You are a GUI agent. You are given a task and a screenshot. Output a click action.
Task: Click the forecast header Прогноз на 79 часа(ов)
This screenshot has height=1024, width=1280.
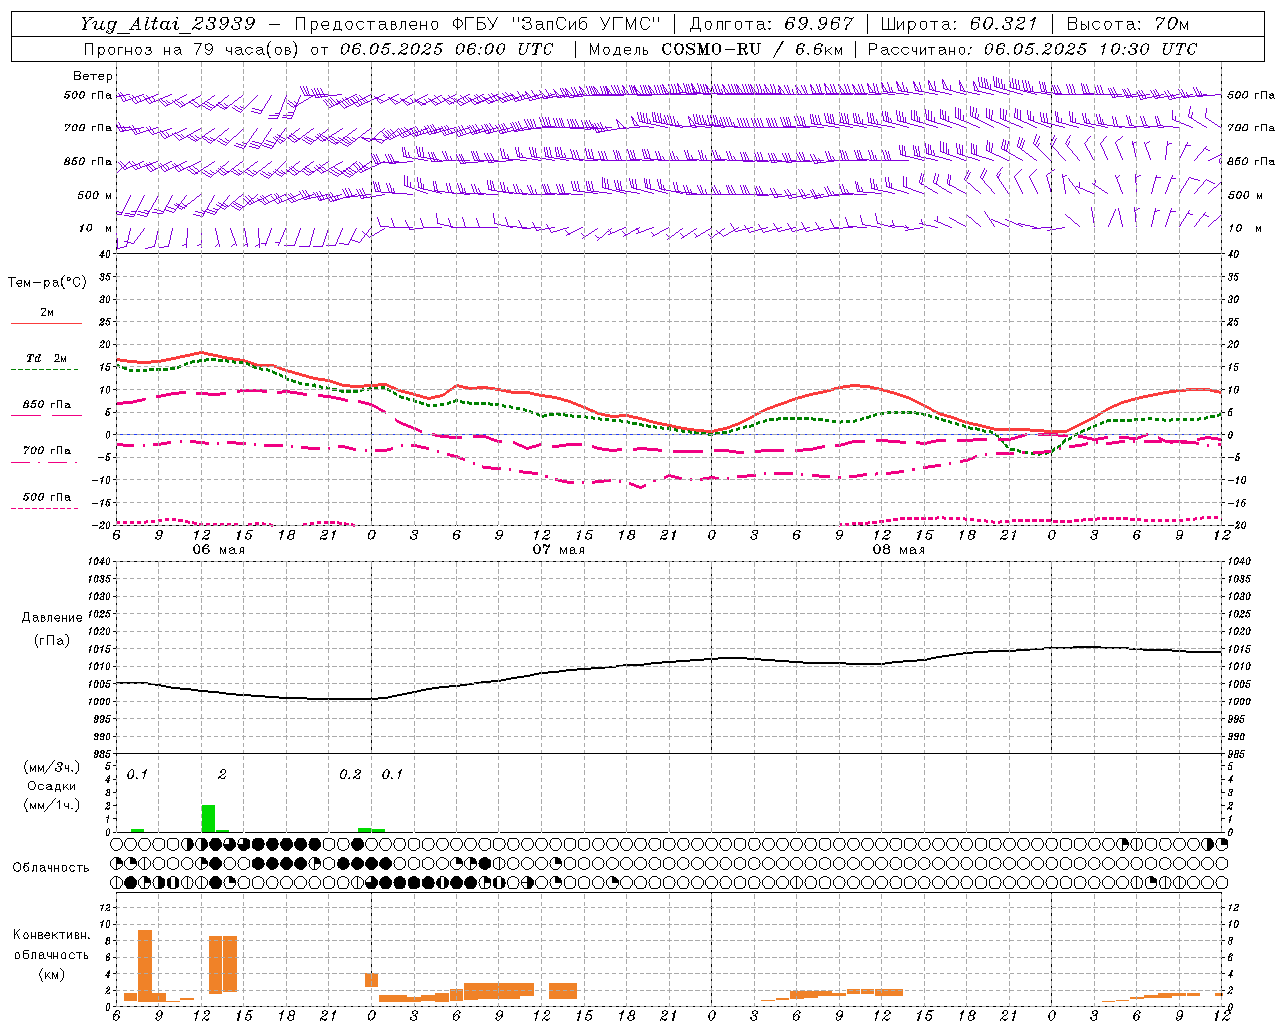[x=194, y=49]
